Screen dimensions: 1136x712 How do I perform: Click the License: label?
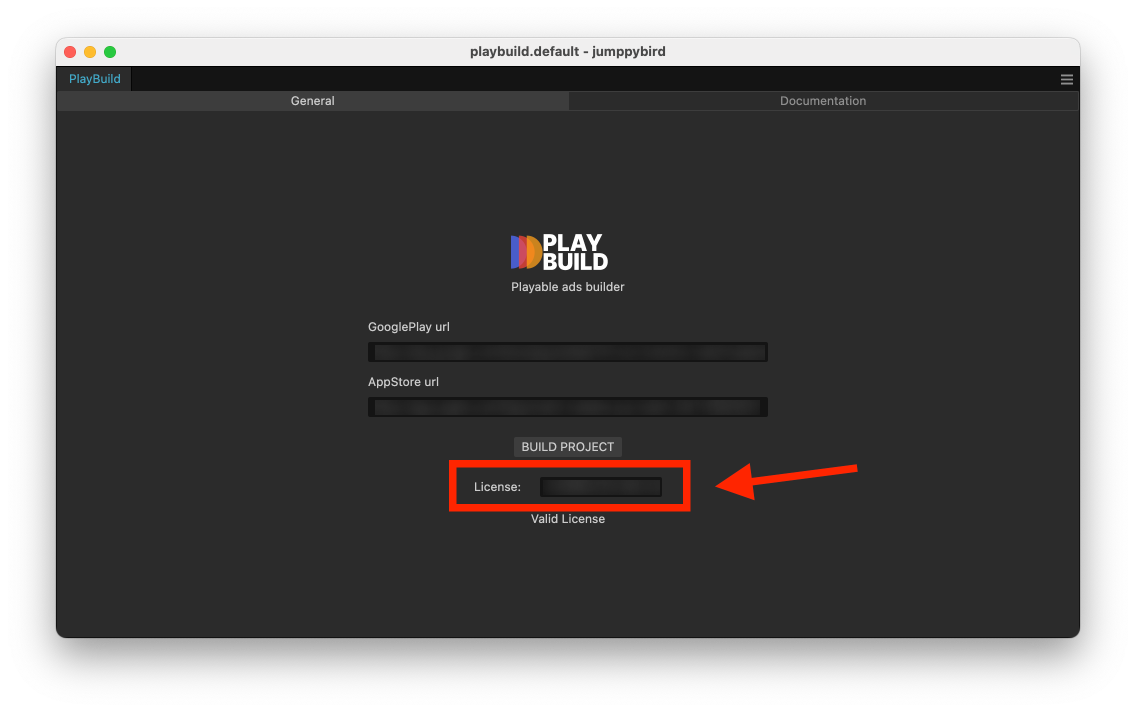pos(497,487)
